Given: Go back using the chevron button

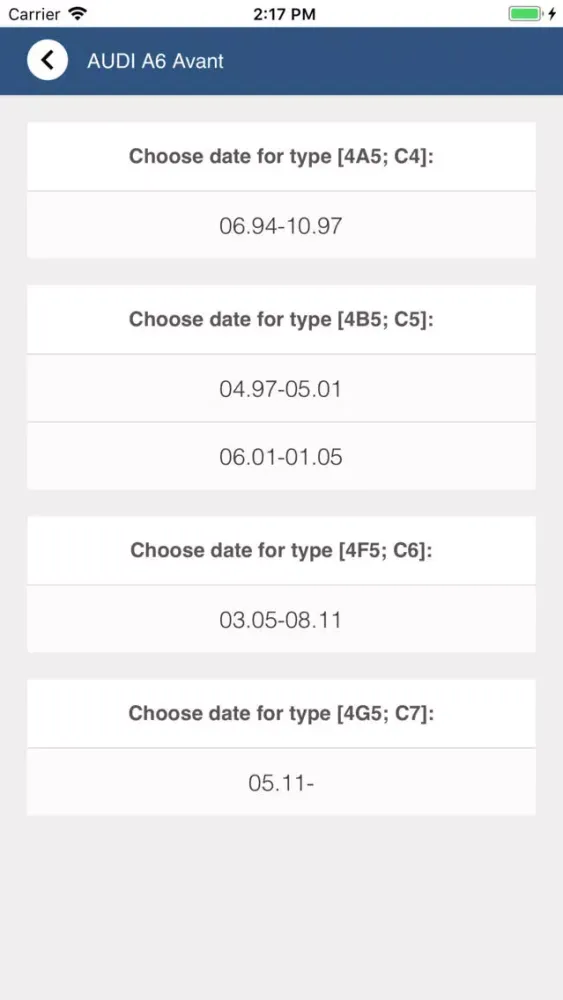Looking at the screenshot, I should (x=47, y=60).
